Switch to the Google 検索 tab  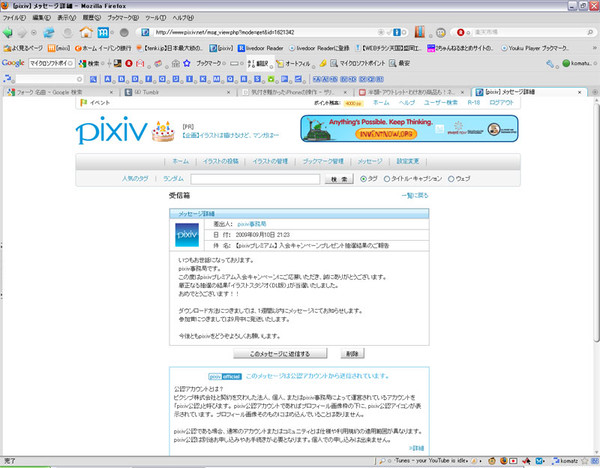coord(61,92)
